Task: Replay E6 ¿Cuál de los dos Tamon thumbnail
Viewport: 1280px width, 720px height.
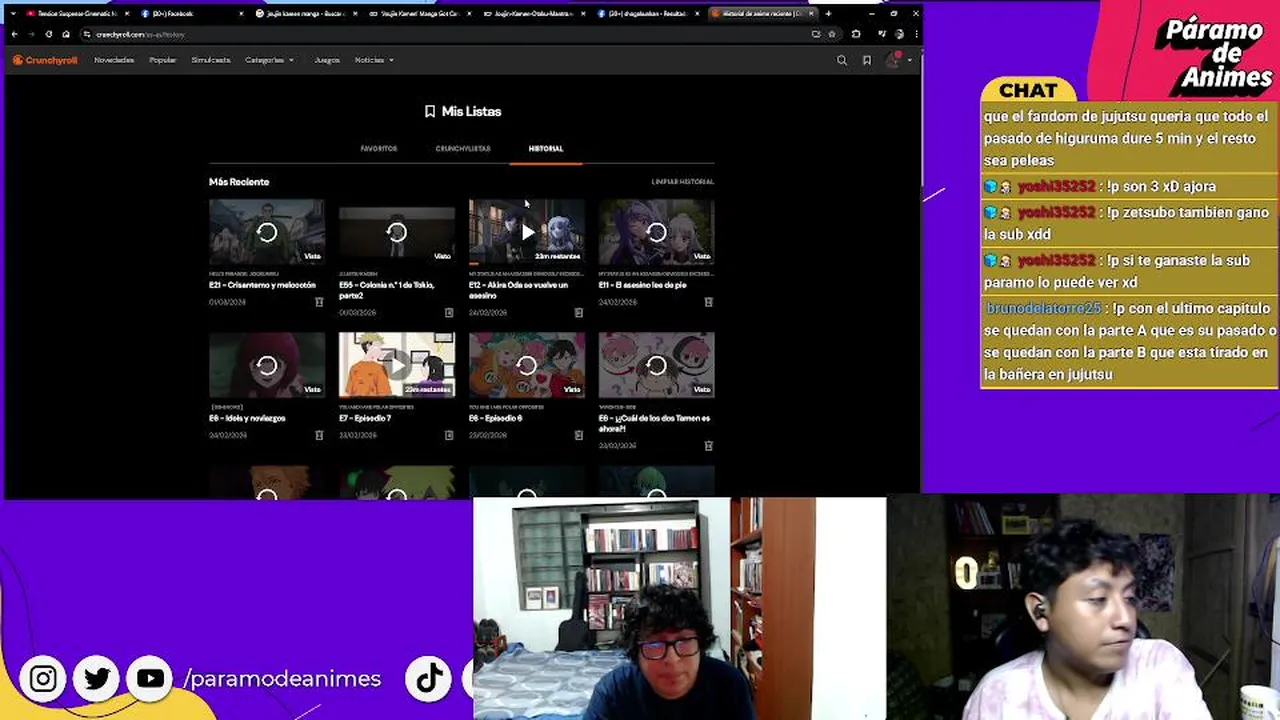Action: click(x=657, y=366)
